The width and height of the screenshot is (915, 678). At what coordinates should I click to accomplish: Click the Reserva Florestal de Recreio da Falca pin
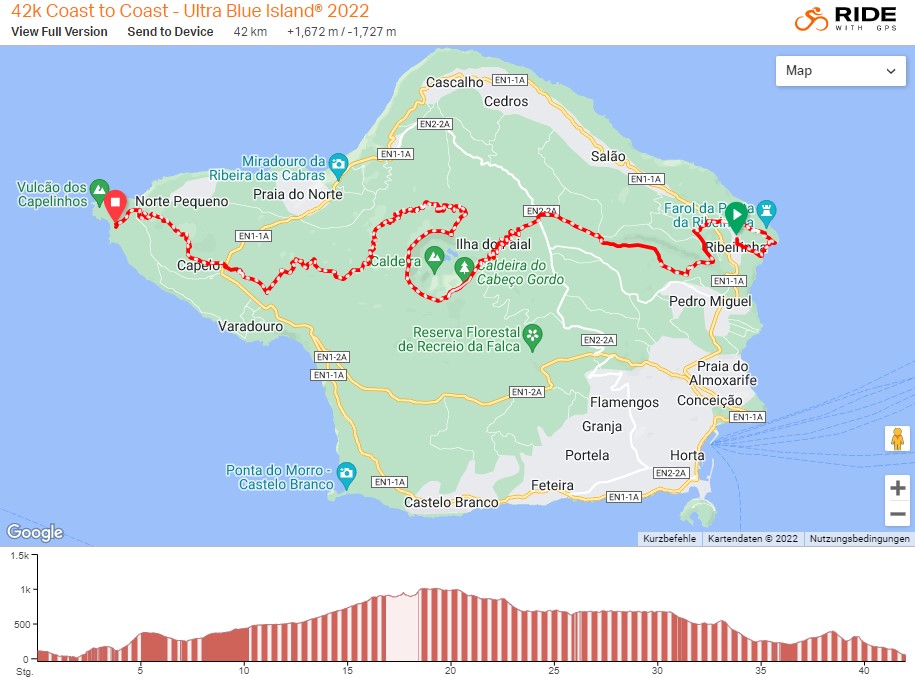[532, 337]
